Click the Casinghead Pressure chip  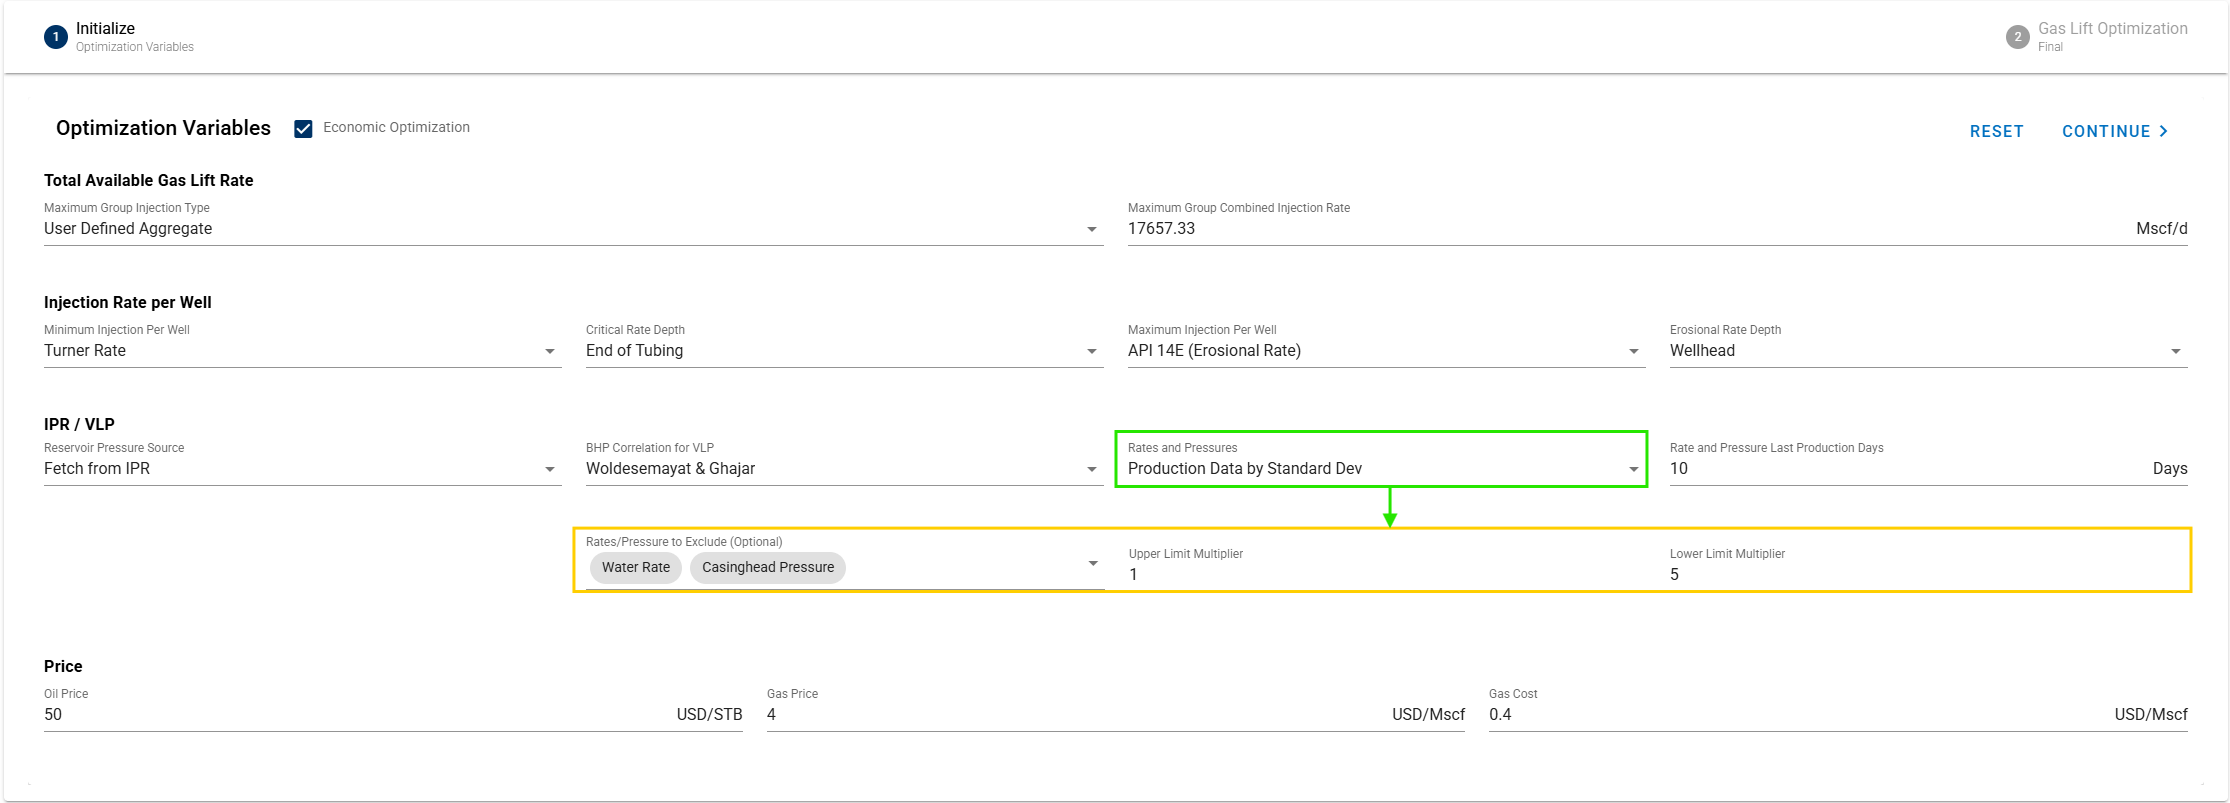pyautogui.click(x=767, y=567)
